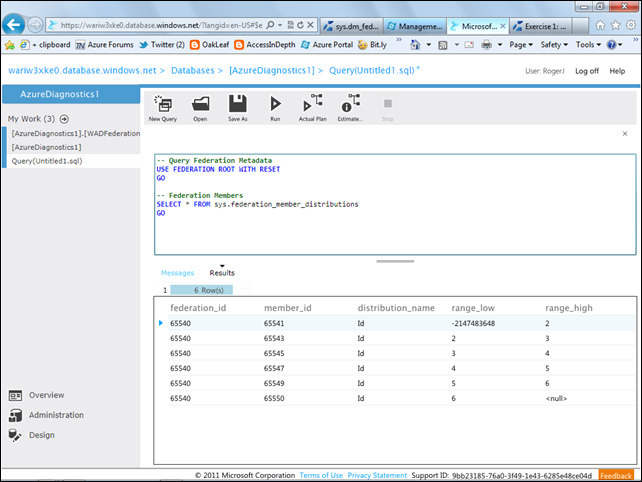This screenshot has width=642, height=482.
Task: Switch to the sys.dm_fed... browser tab
Action: (x=351, y=26)
